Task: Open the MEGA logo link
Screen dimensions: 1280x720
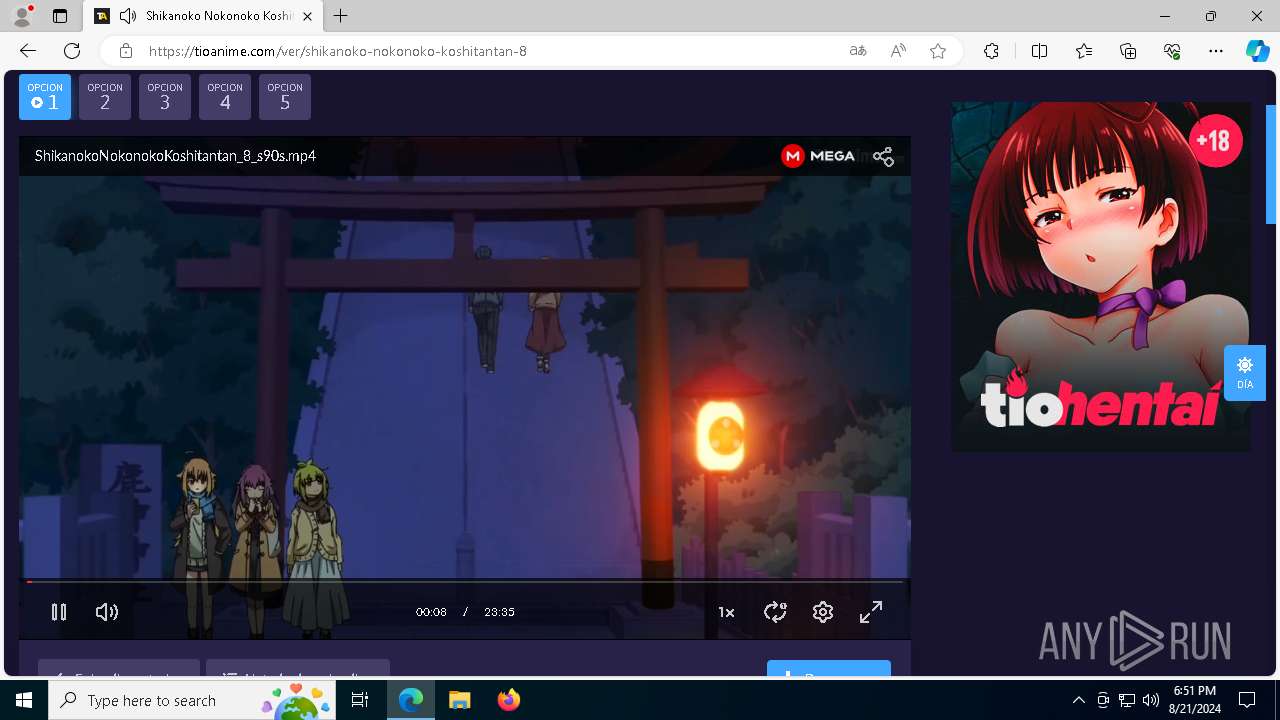Action: click(818, 156)
